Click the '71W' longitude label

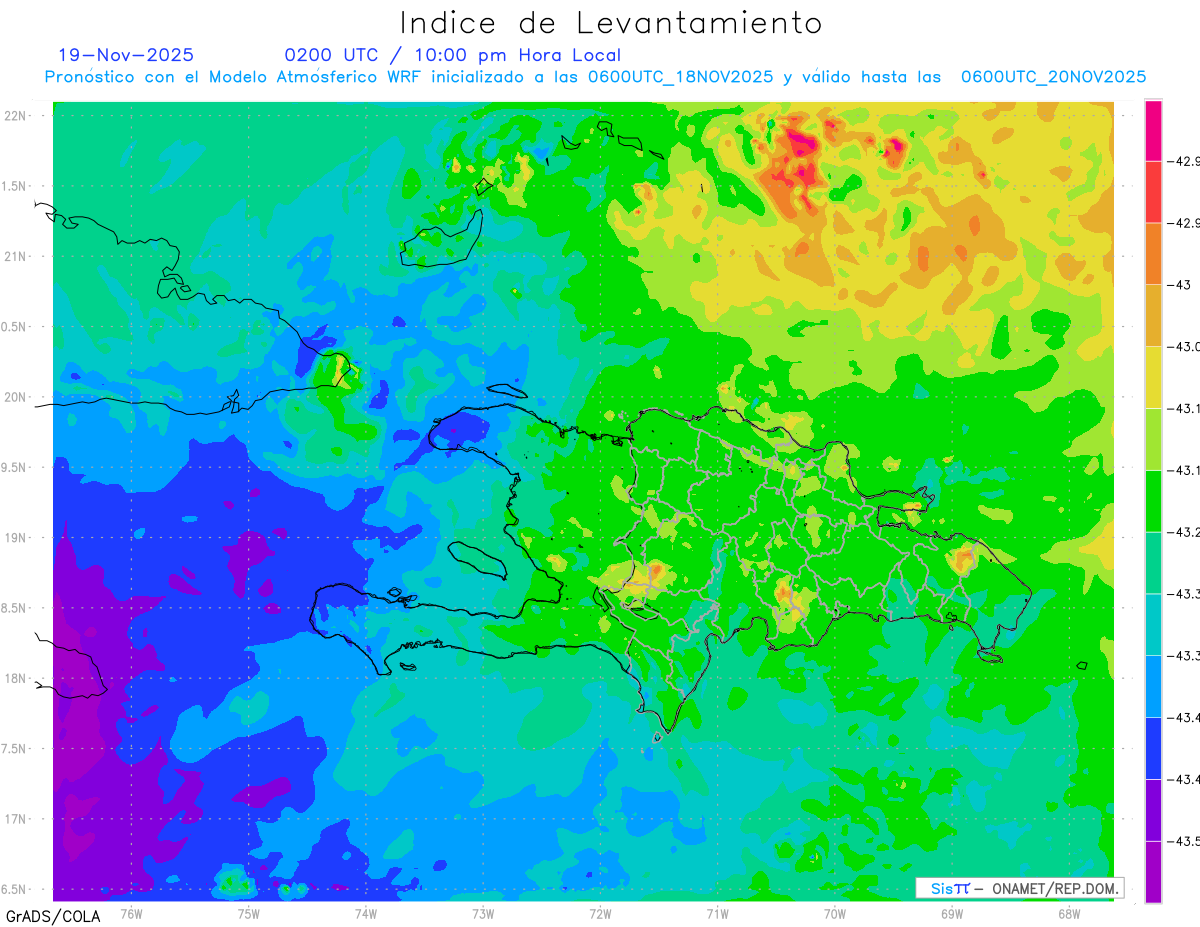[x=717, y=913]
